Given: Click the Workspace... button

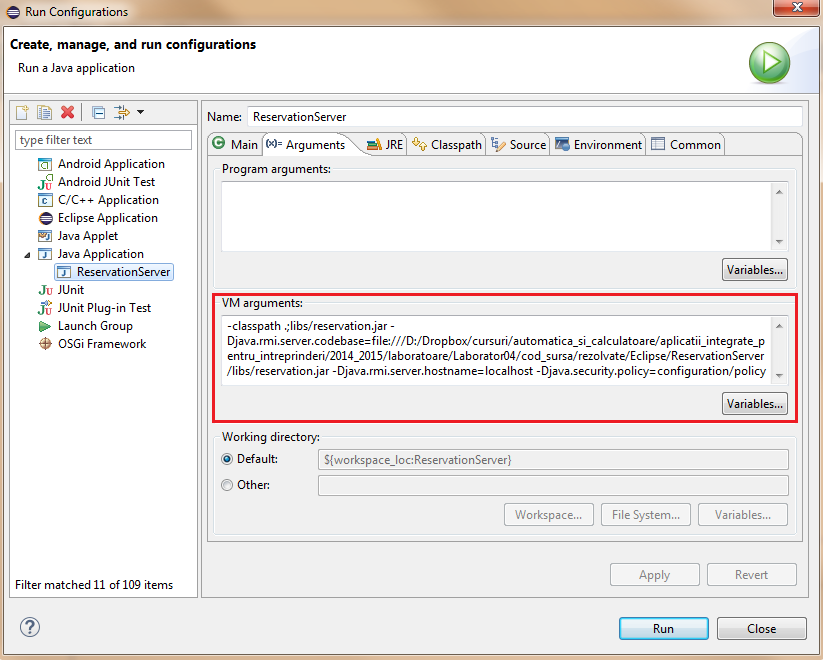Looking at the screenshot, I should coord(548,515).
